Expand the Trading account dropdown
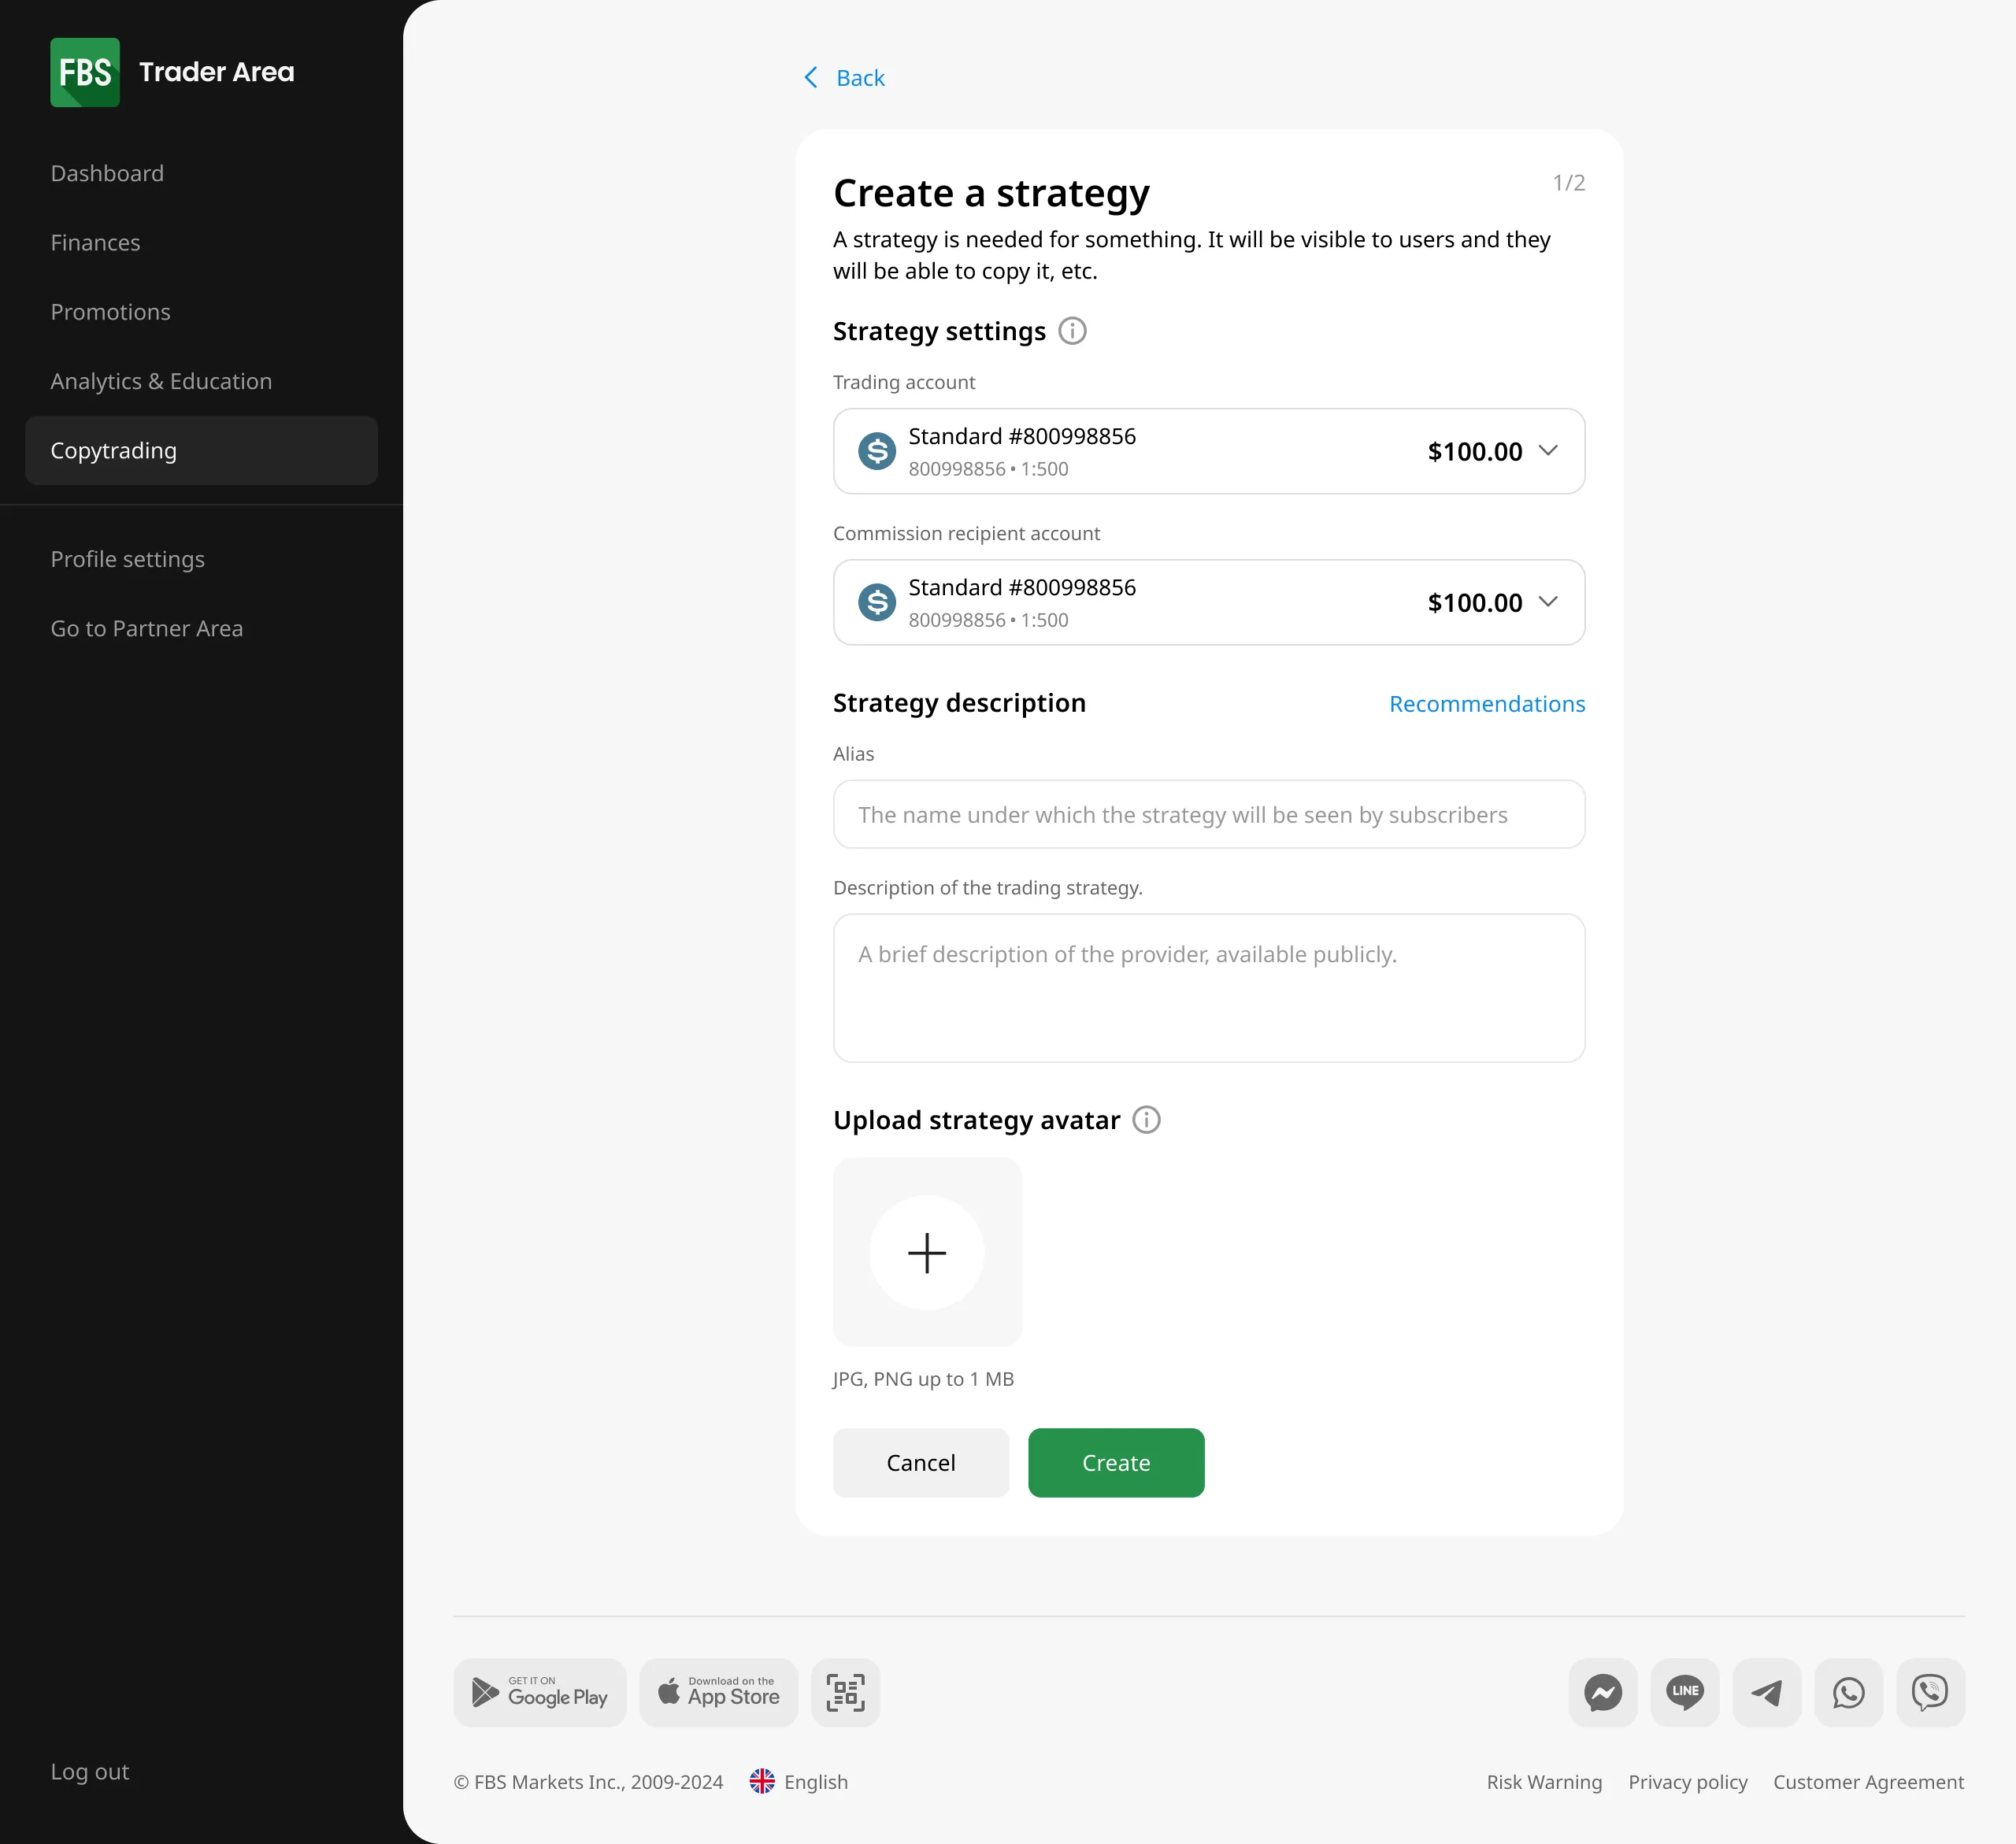This screenshot has height=1844, width=2016. pos(1209,451)
